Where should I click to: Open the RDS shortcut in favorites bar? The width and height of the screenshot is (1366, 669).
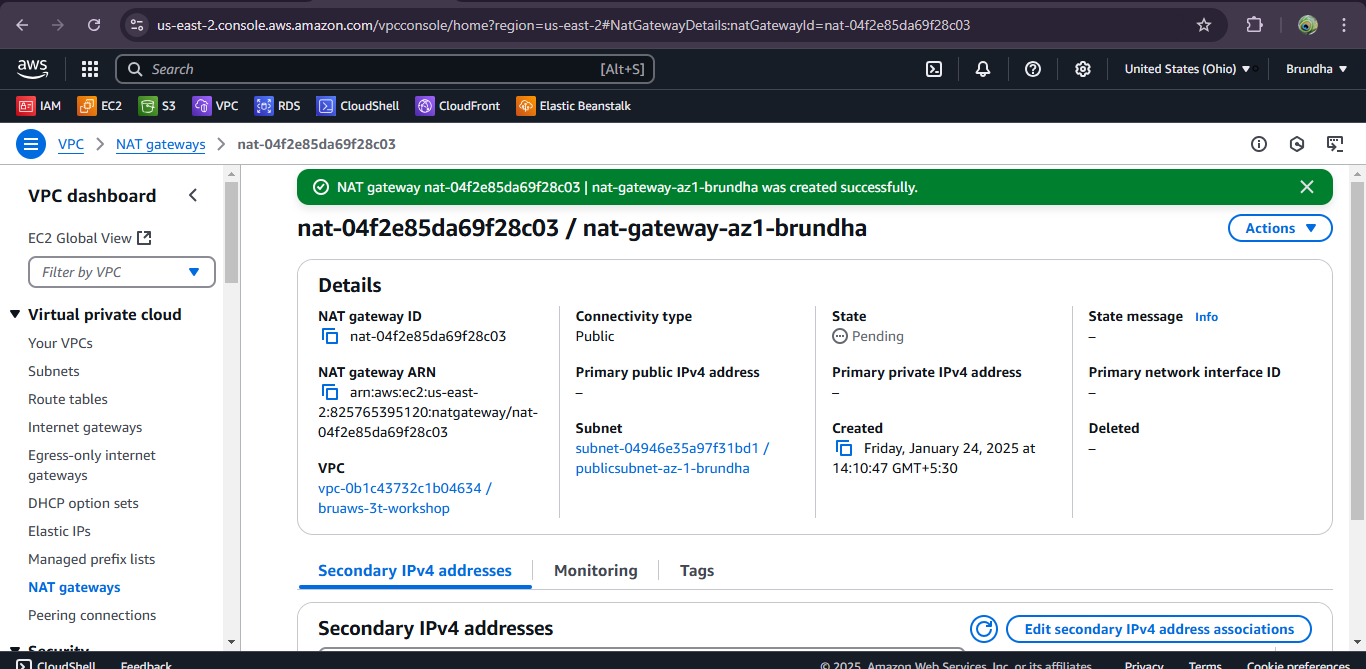point(277,105)
